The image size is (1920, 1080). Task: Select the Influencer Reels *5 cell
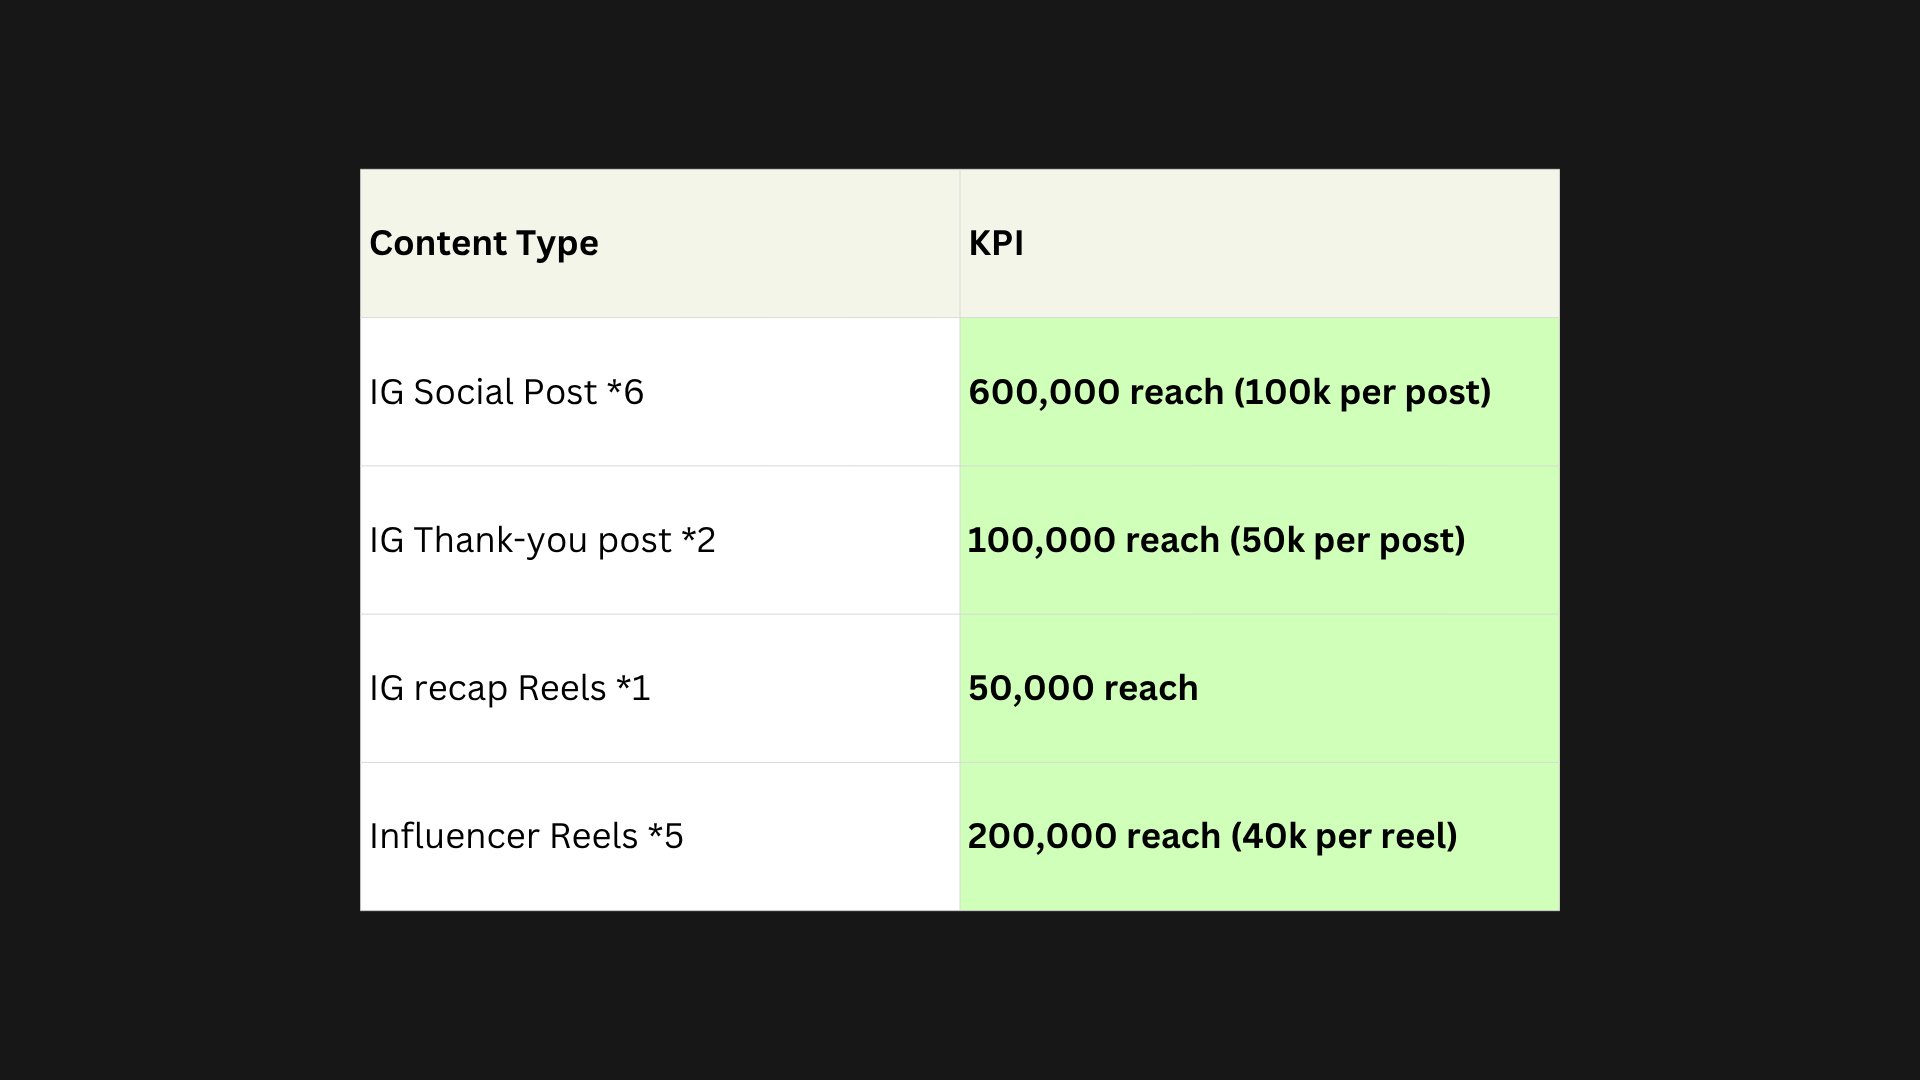pyautogui.click(x=660, y=836)
